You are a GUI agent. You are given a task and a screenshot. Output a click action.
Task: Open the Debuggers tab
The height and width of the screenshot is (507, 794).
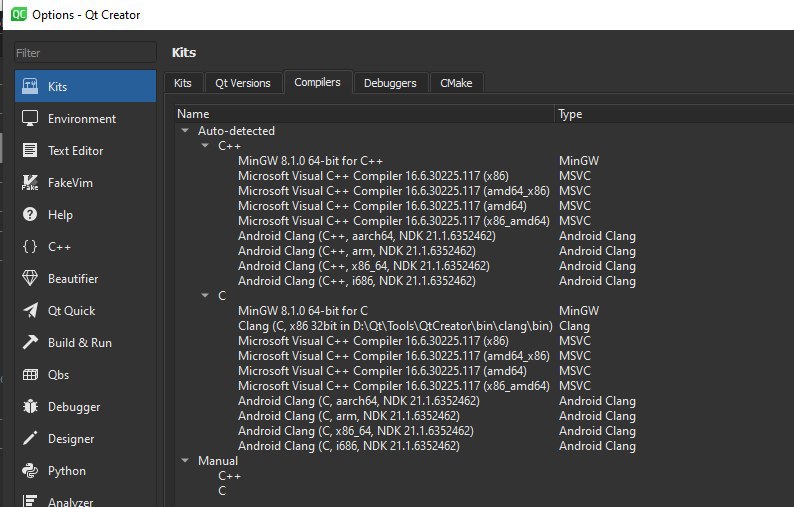click(390, 83)
